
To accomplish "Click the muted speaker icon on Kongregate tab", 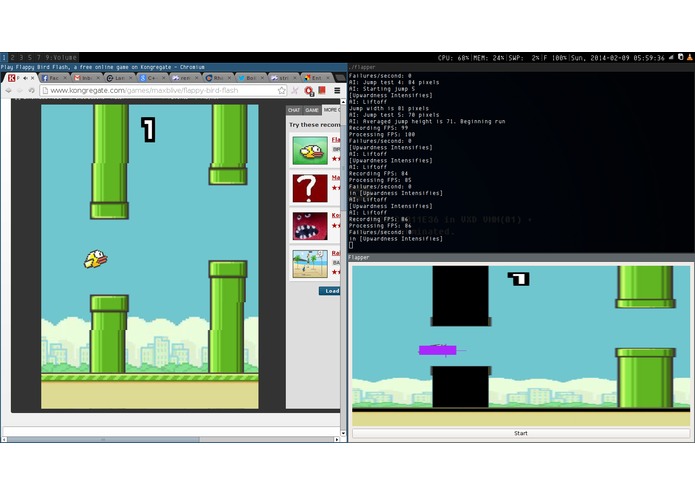I will (x=25, y=78).
